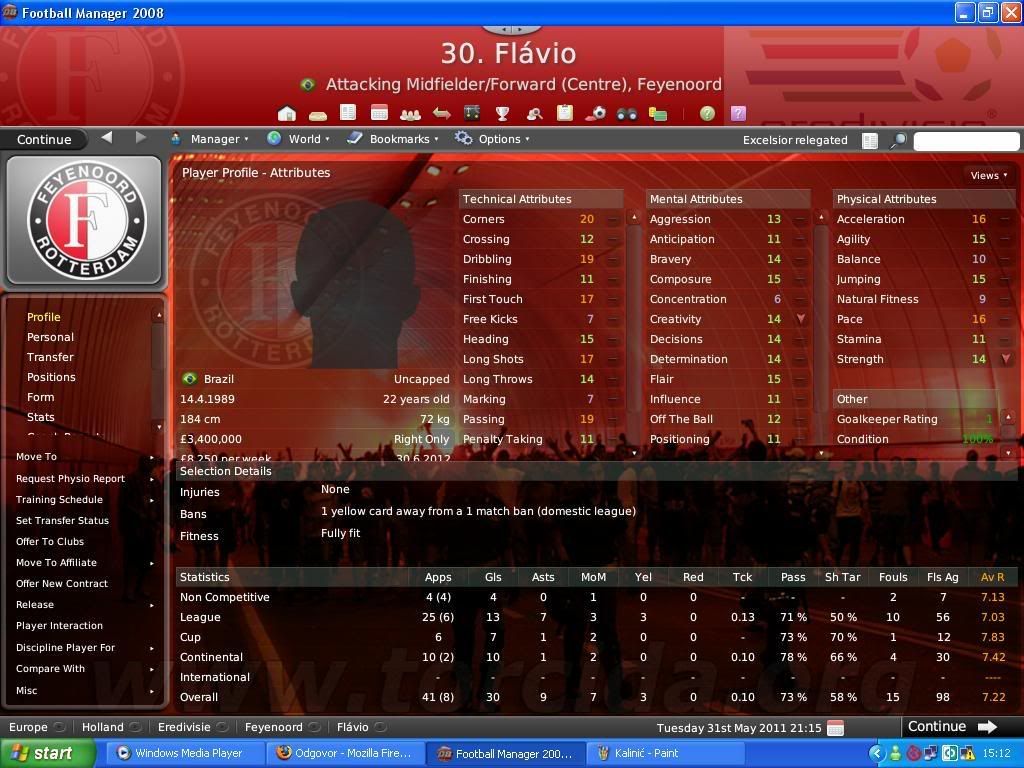Viewport: 1024px width, 768px height.
Task: Switch to Mozilla Firefox taskbar window
Action: pos(344,754)
